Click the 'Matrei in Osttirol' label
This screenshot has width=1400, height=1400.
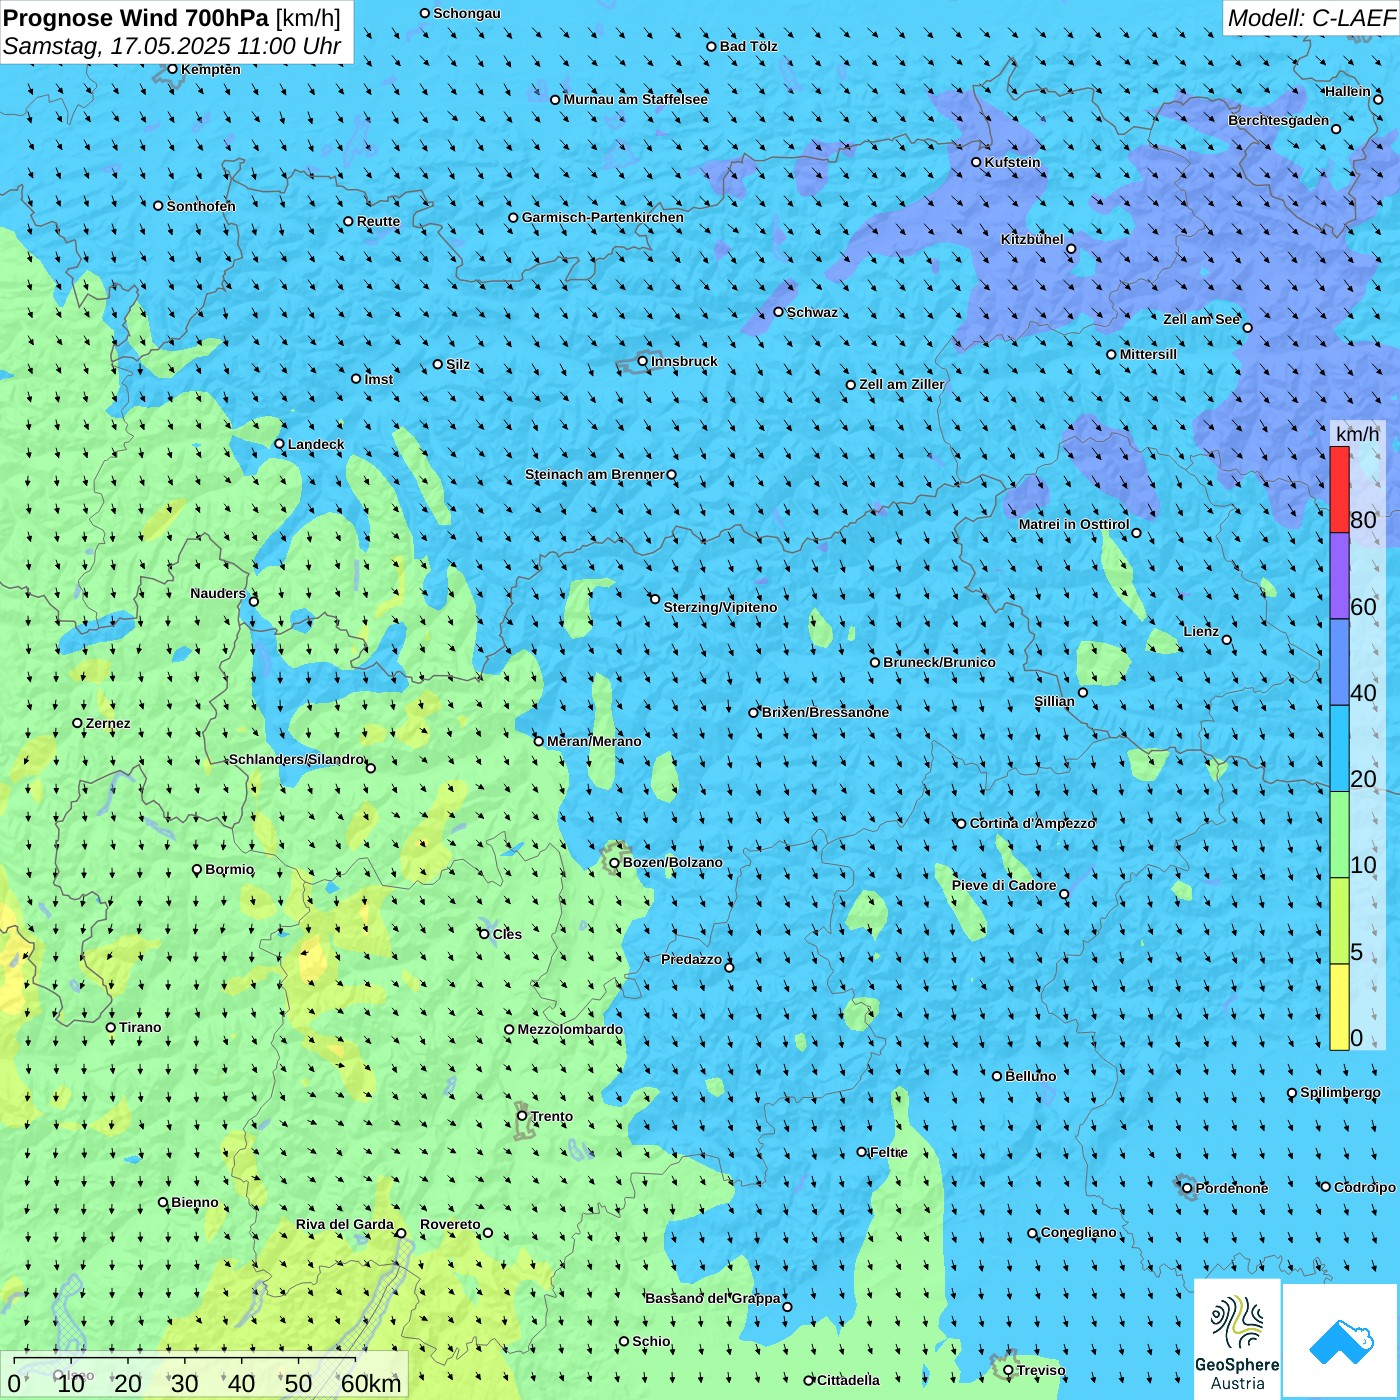pos(1074,524)
